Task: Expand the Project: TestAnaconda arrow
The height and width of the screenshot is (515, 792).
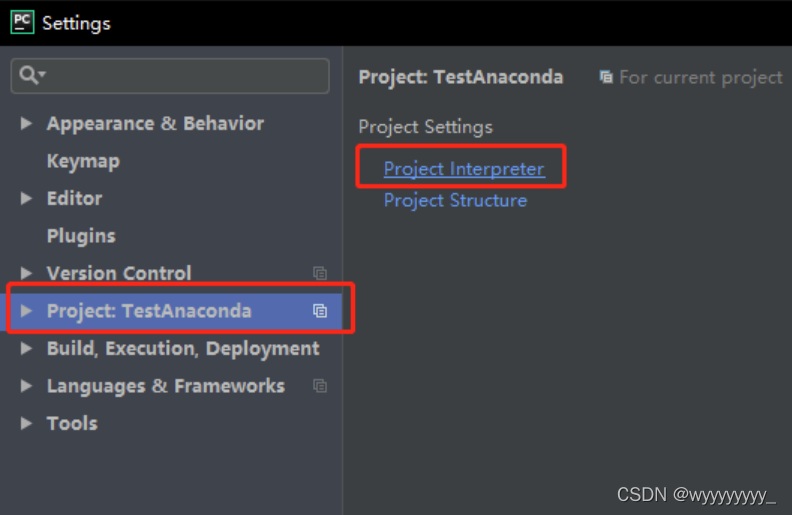Action: coord(26,311)
